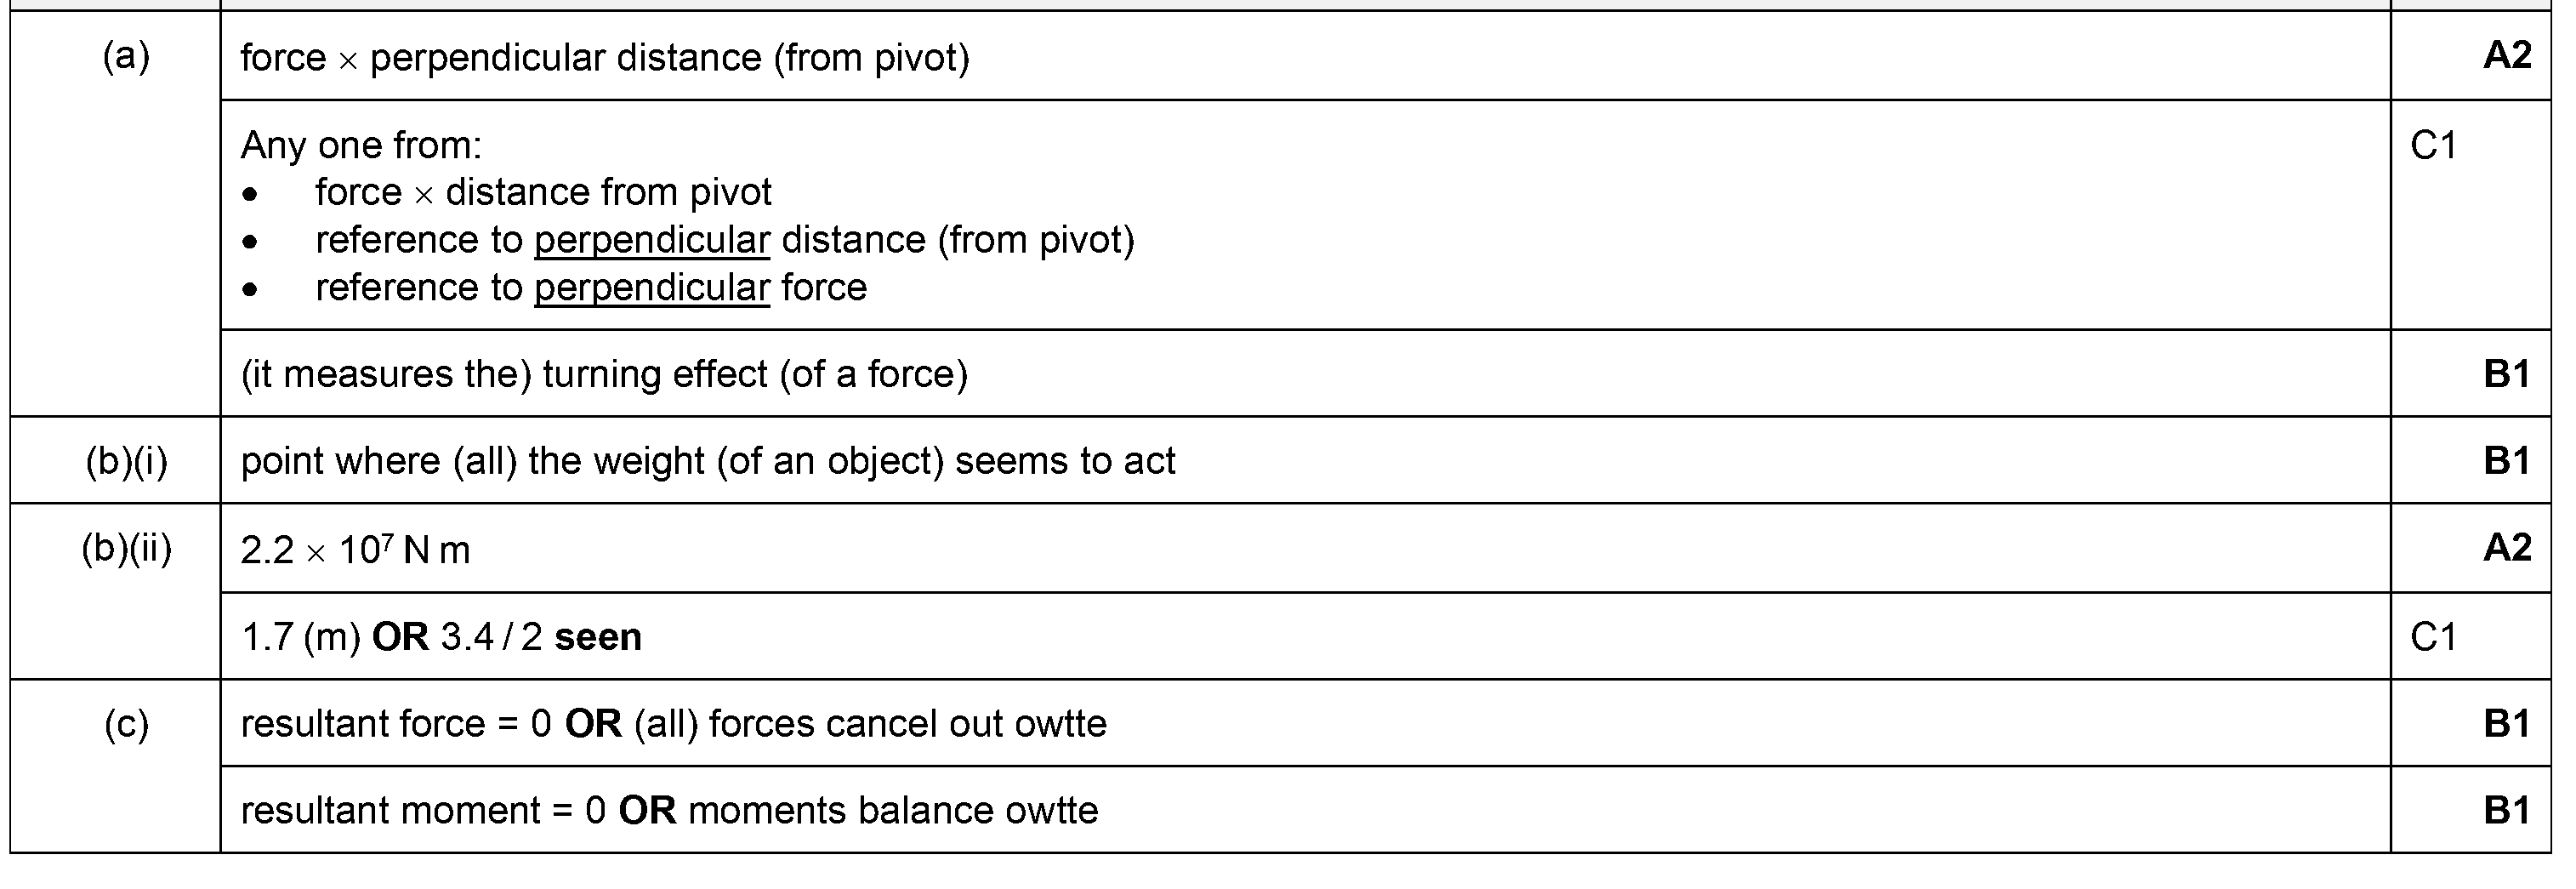Click the 'force × perpendicular distance (from pivot)' answer
The height and width of the screenshot is (889, 2576).
(604, 58)
